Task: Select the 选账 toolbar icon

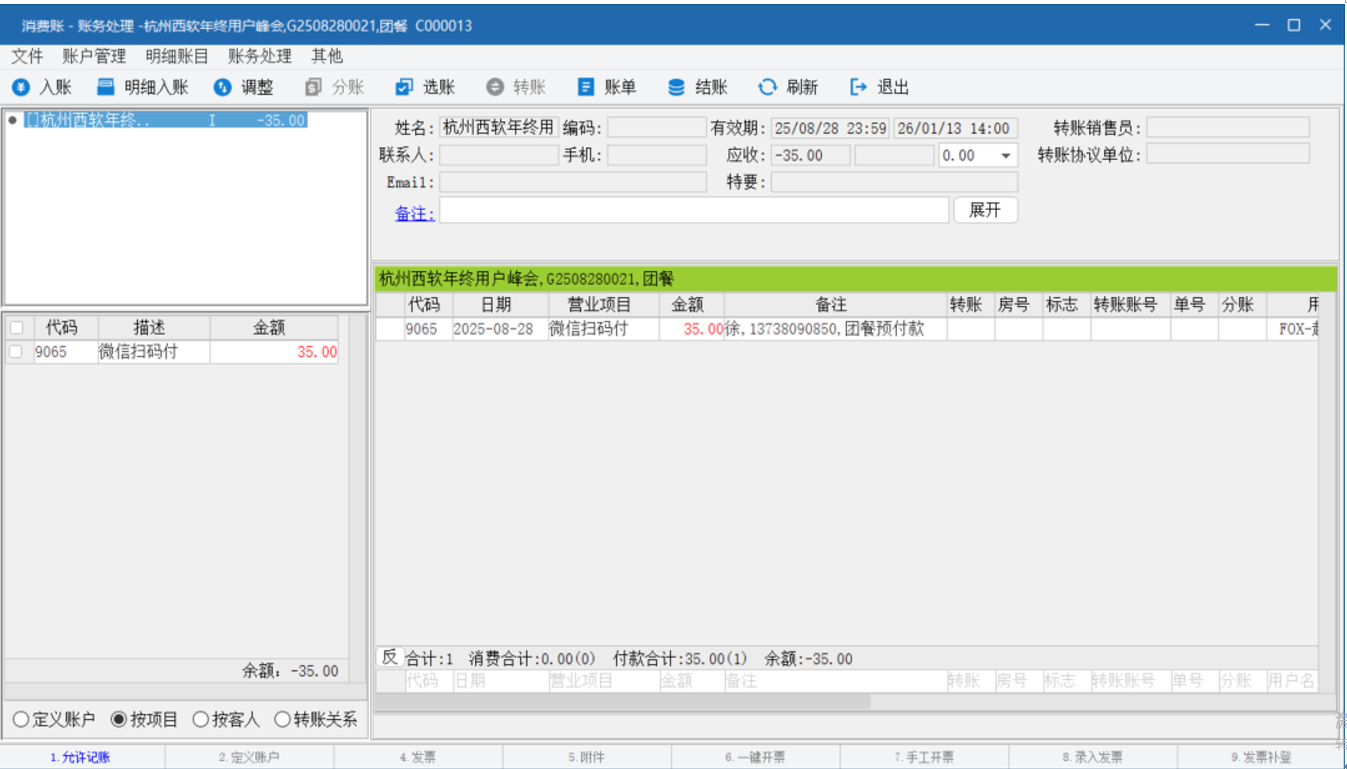Action: click(x=404, y=88)
